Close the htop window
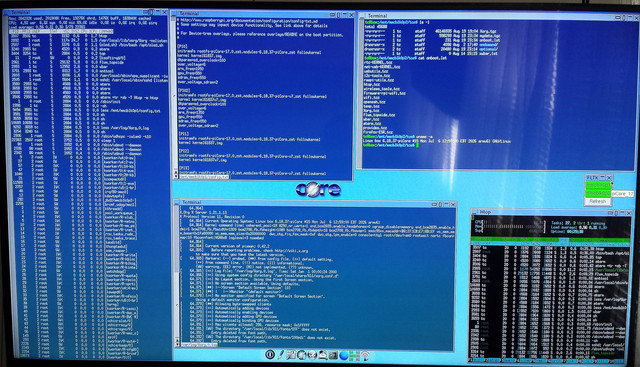 coord(628,213)
